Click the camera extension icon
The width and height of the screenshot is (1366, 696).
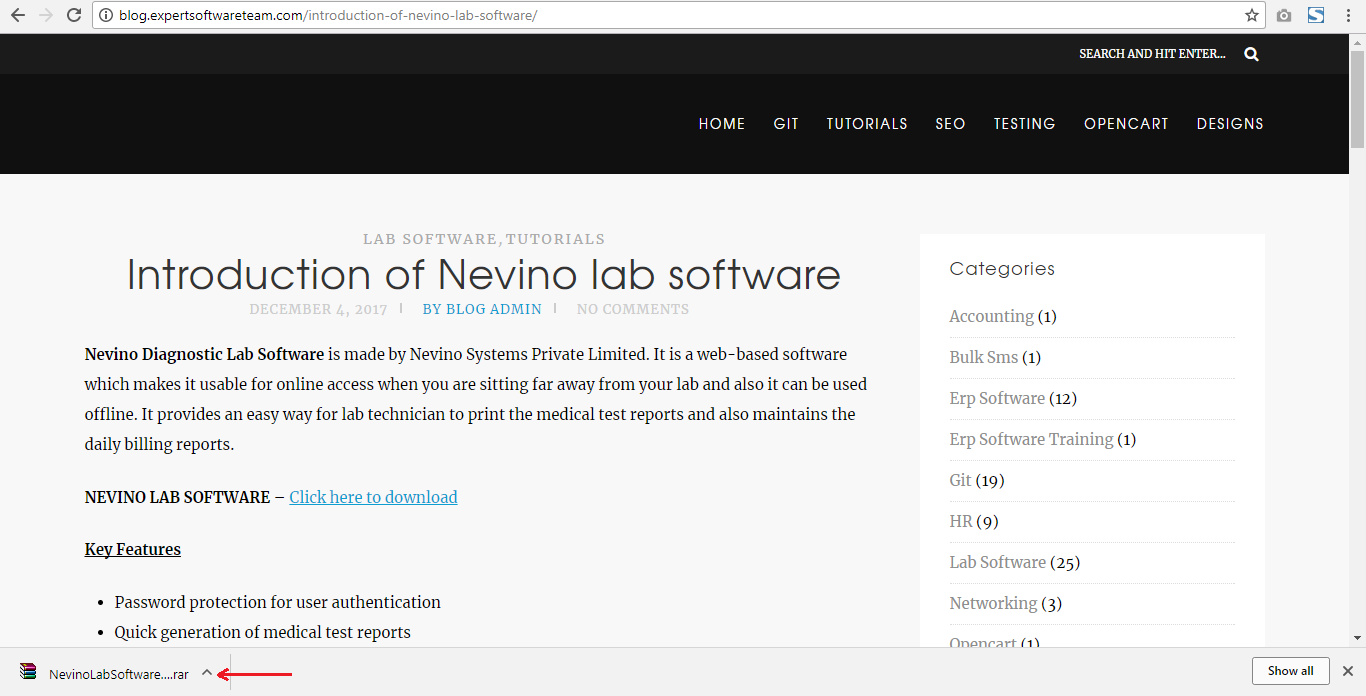tap(1284, 15)
